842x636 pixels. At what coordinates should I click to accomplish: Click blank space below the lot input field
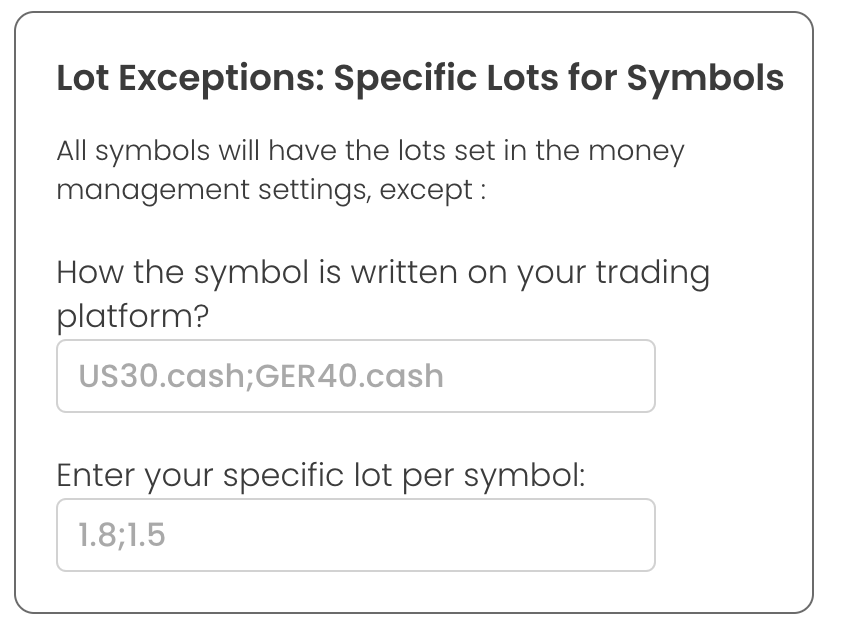(355, 592)
